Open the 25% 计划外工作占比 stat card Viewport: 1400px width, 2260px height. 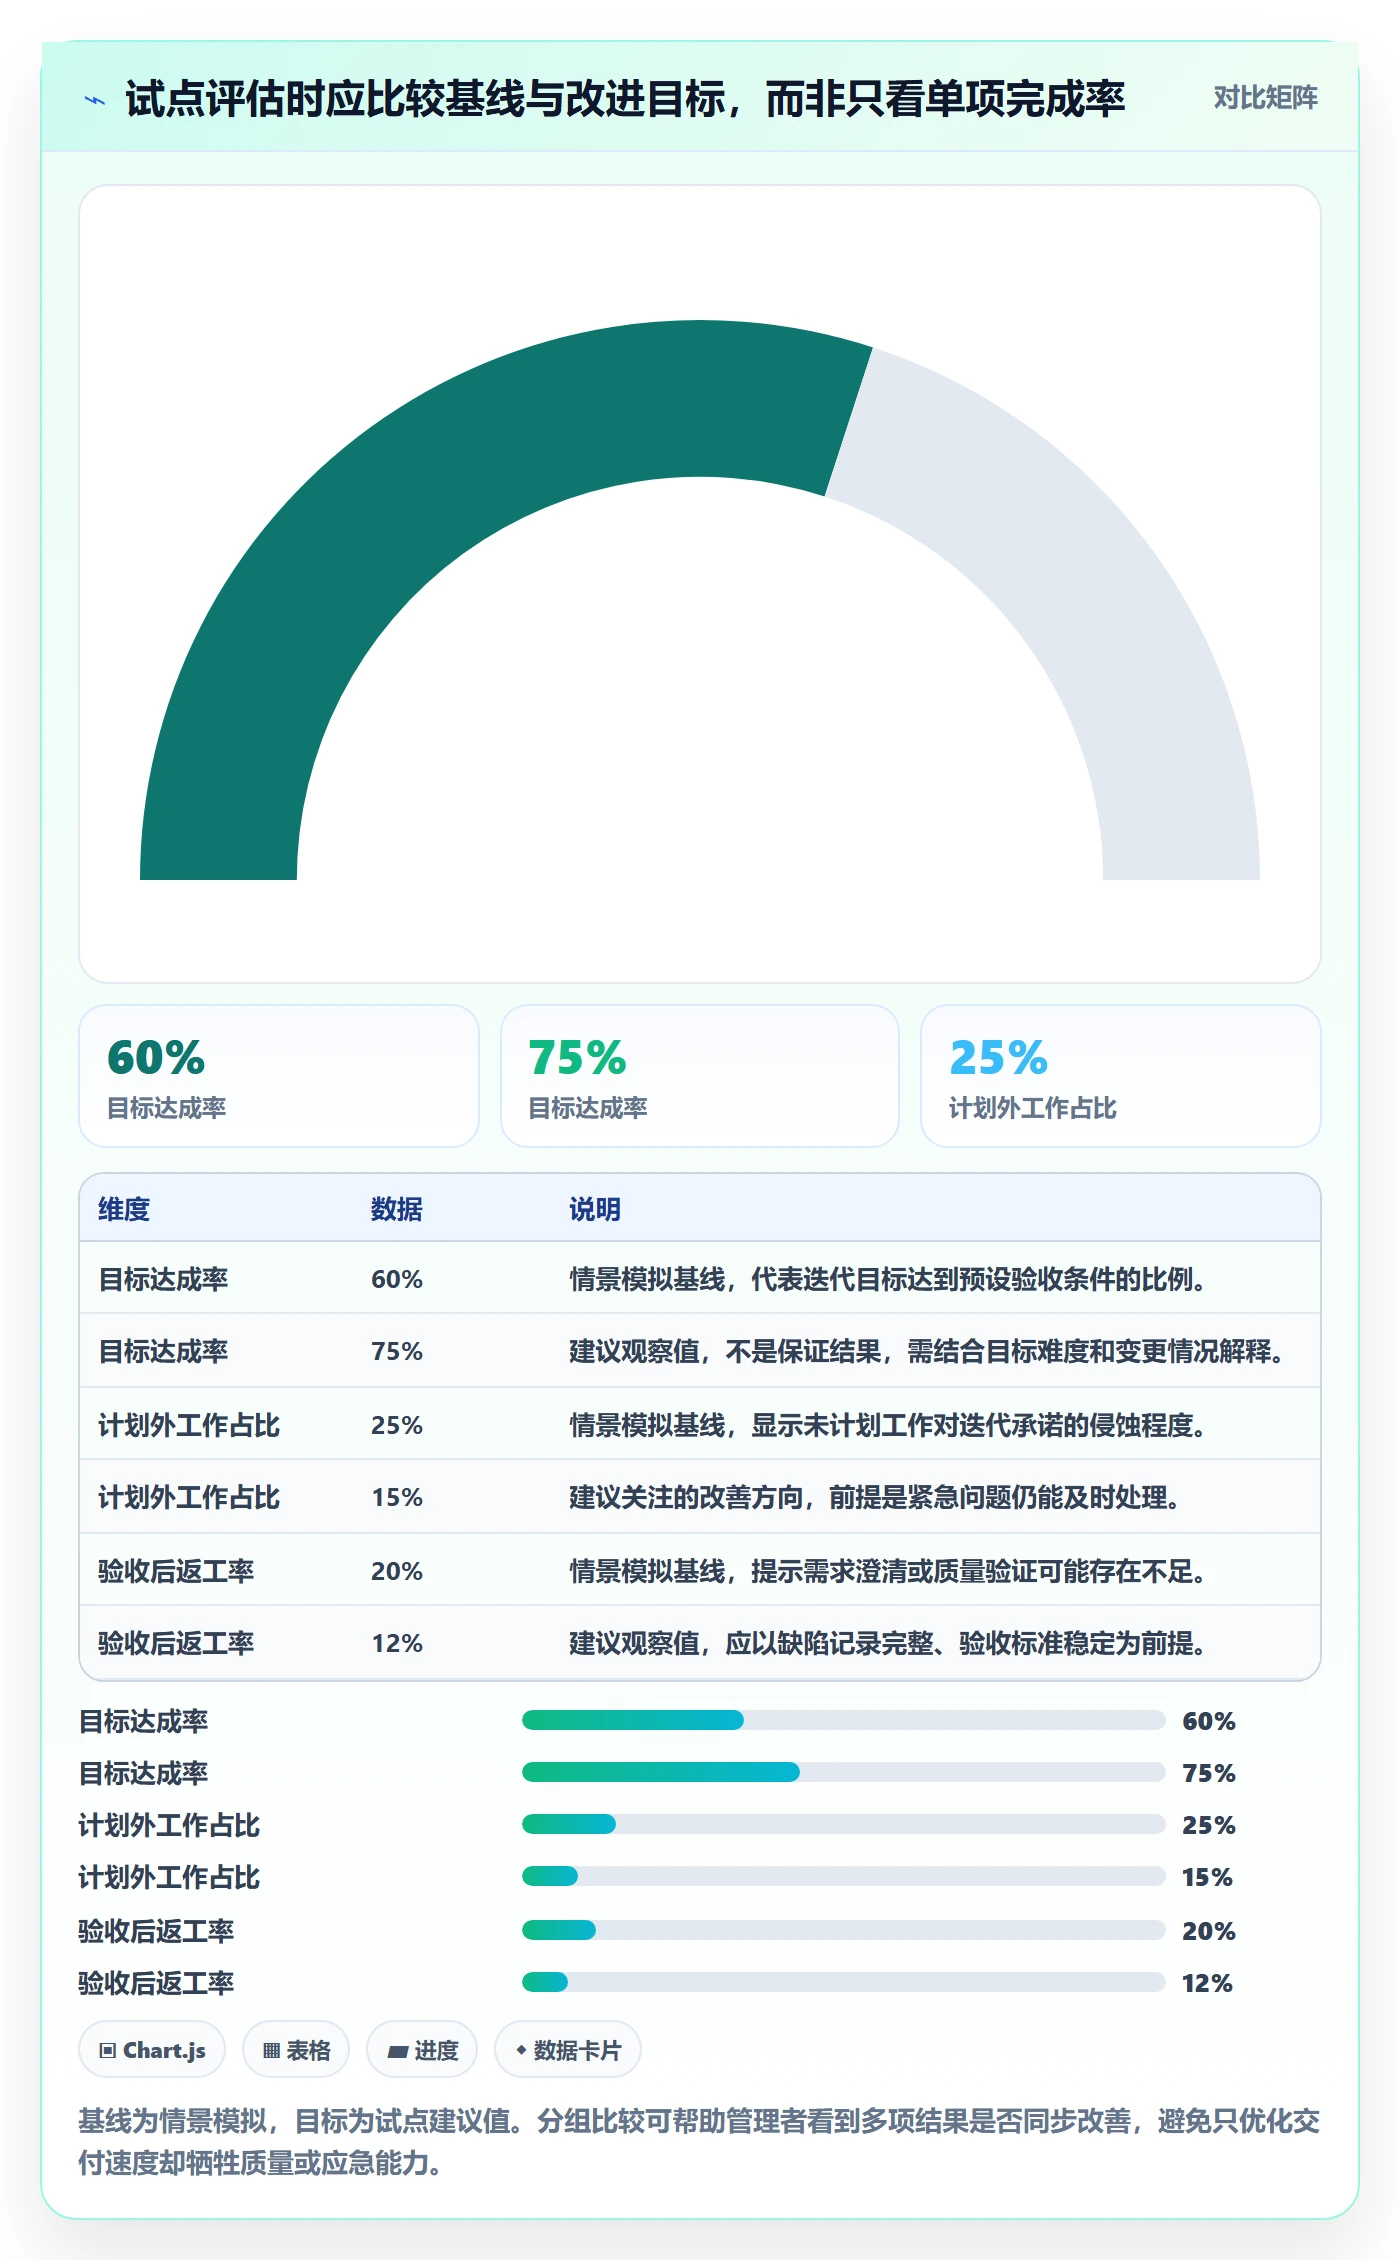click(1121, 1076)
